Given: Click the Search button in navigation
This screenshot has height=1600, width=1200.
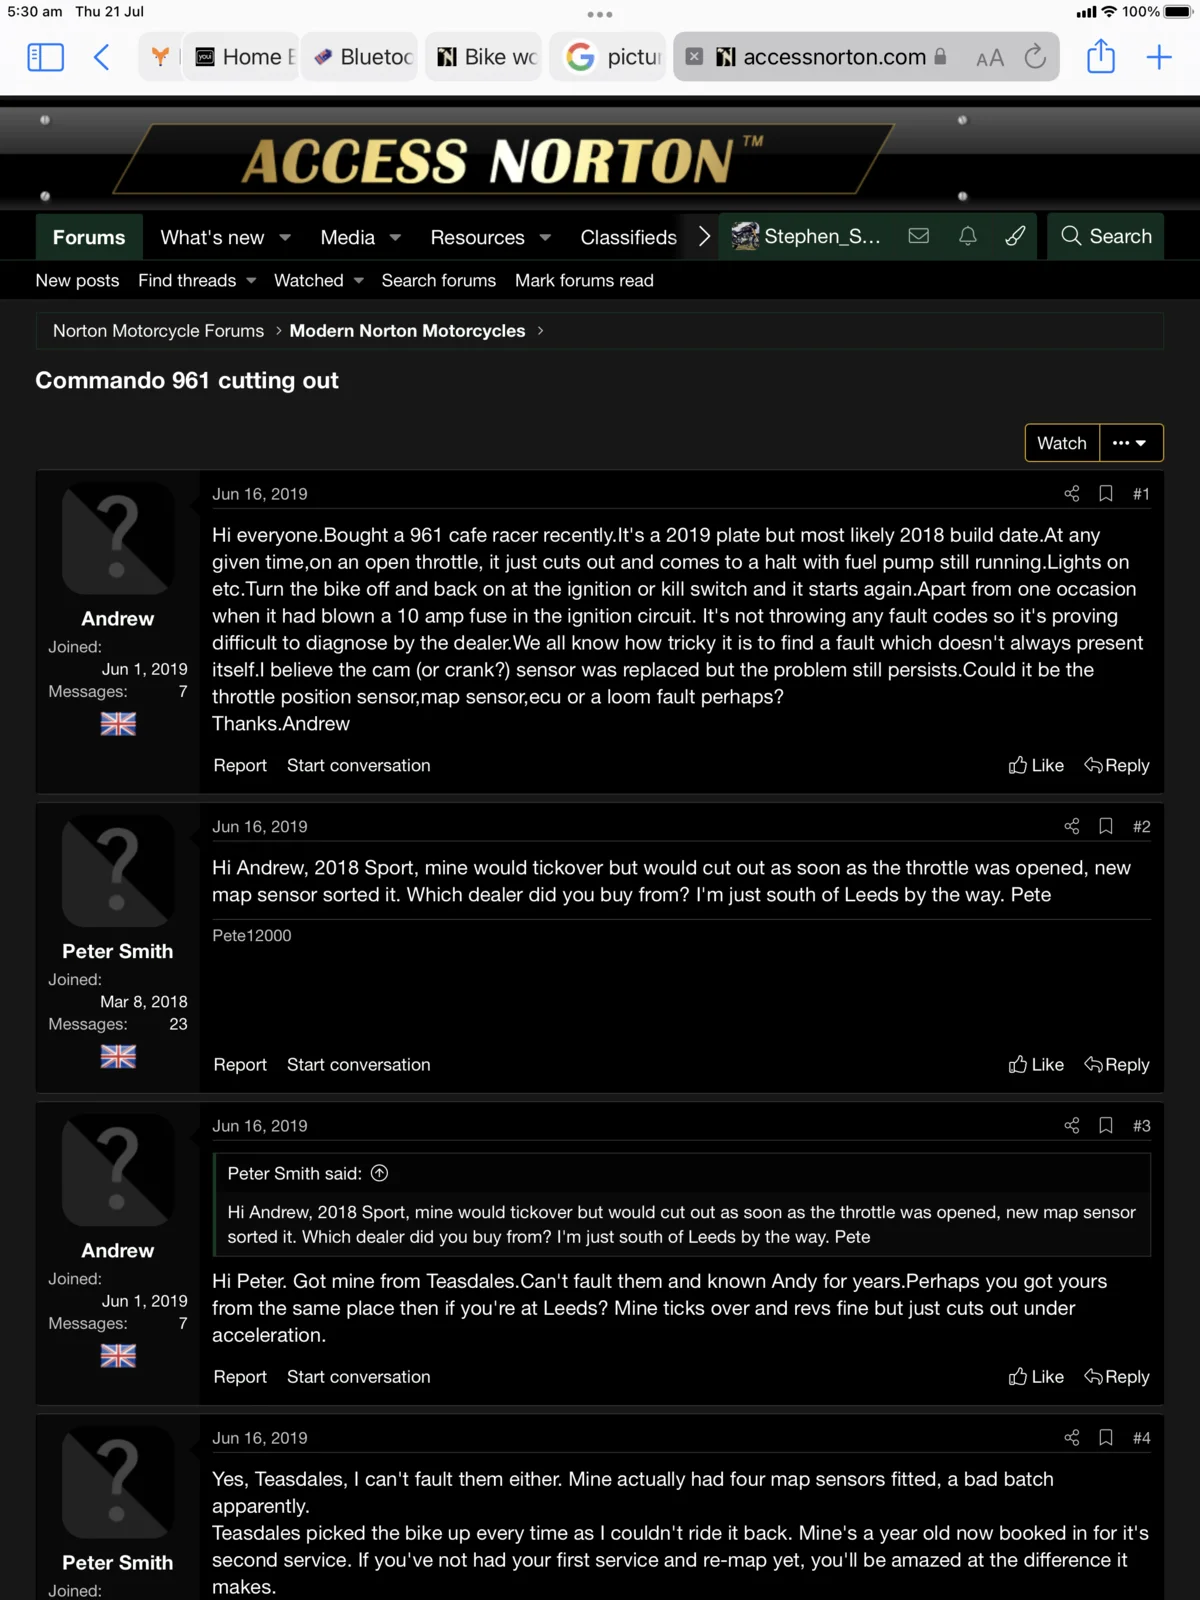Looking at the screenshot, I should pyautogui.click(x=1106, y=236).
